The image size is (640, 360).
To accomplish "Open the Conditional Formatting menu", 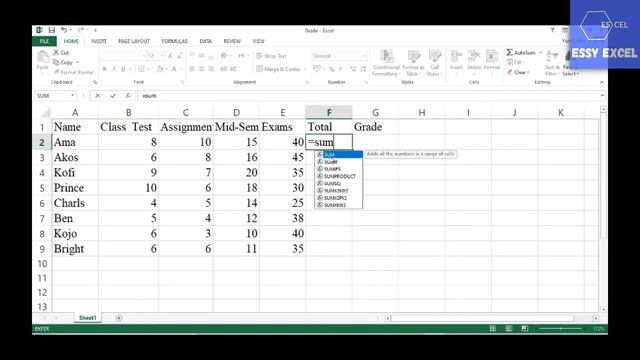I will click(386, 63).
